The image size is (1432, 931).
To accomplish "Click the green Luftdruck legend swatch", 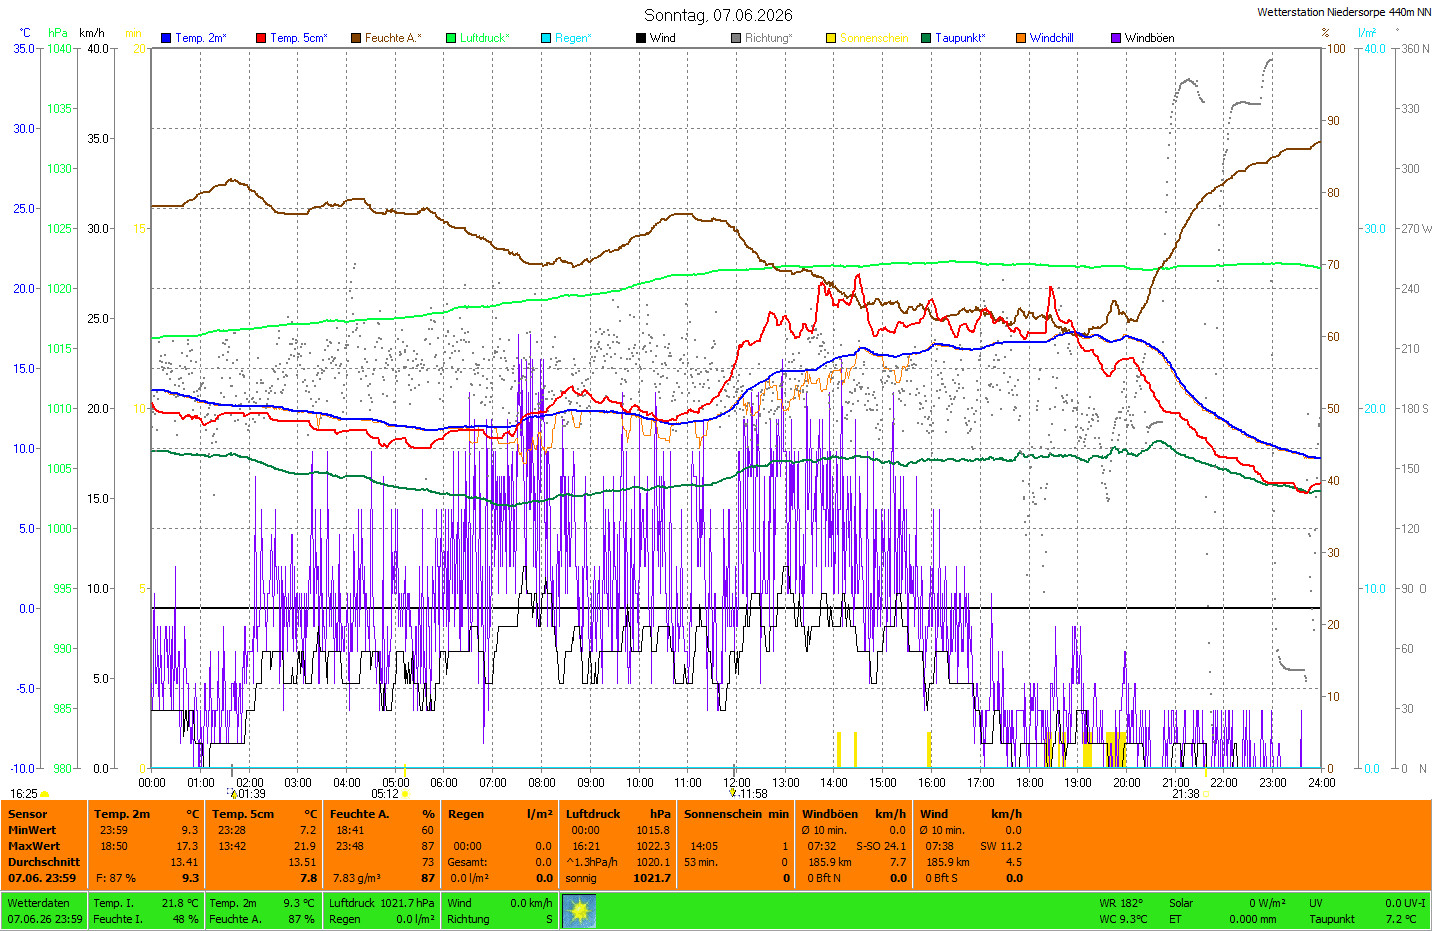I will point(451,38).
